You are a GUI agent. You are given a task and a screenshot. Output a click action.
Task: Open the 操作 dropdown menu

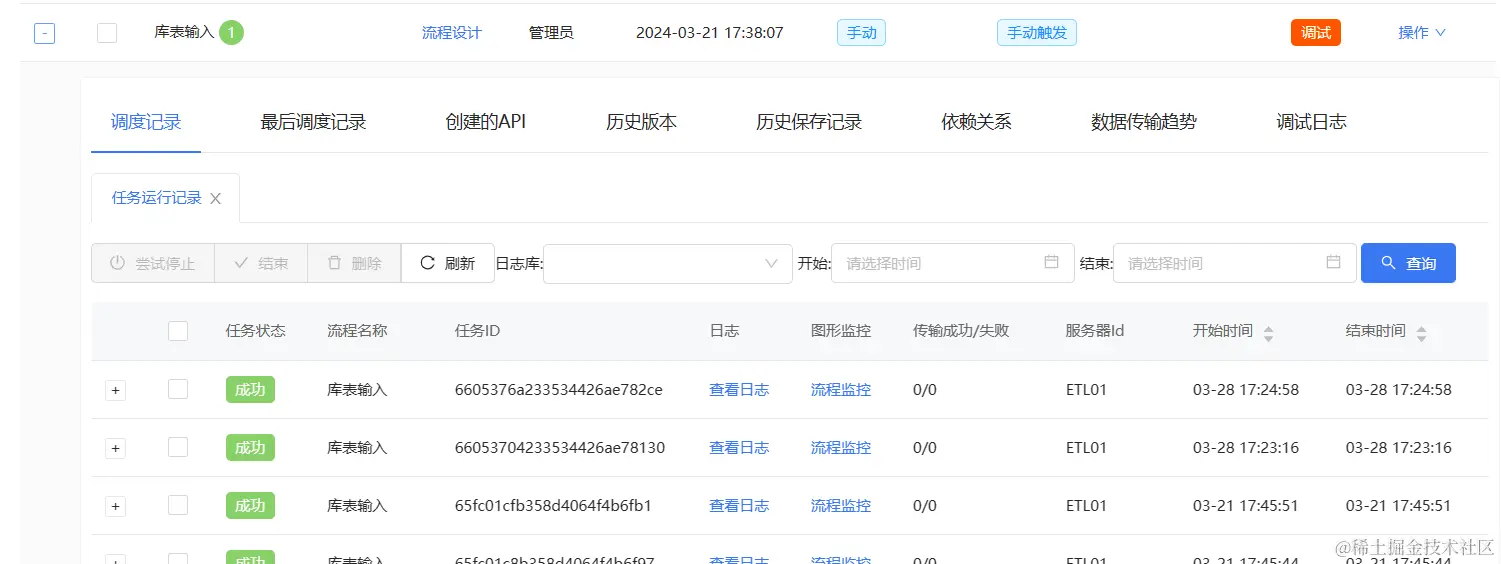(x=1422, y=33)
